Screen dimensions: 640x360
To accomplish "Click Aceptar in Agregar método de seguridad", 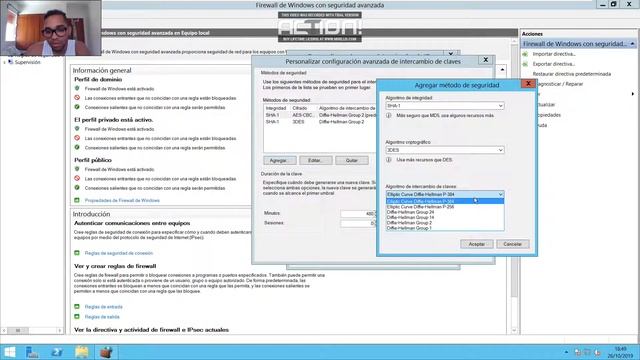I will [476, 244].
